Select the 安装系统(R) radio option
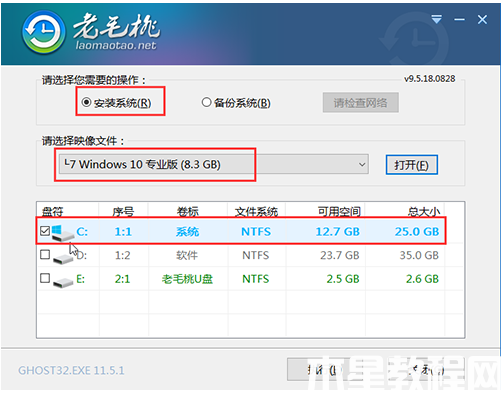 (x=116, y=103)
